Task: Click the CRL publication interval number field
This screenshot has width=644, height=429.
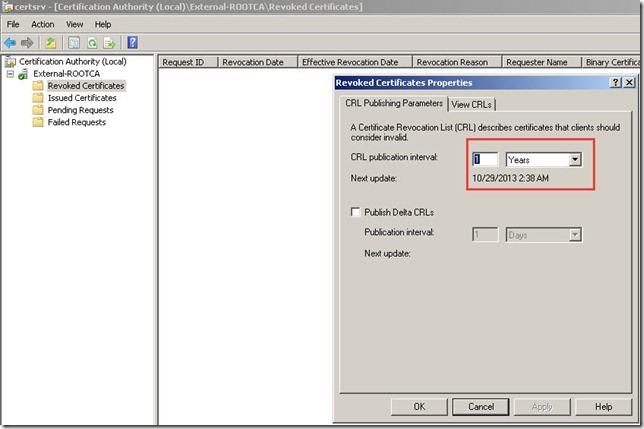Action: [484, 159]
